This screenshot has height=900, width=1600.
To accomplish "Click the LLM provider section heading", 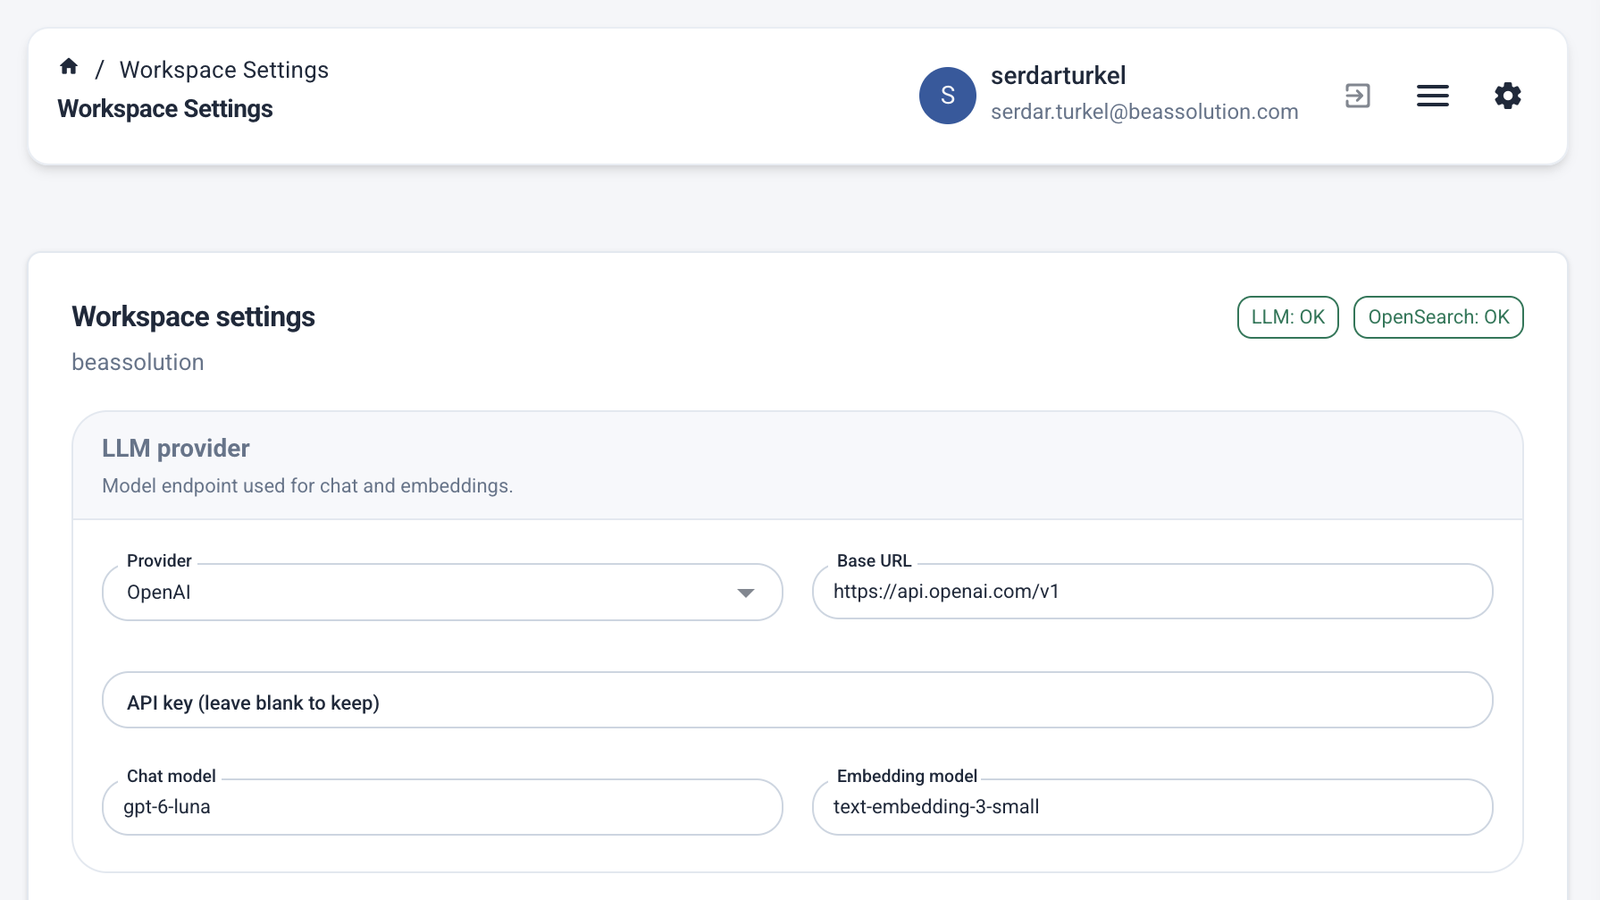I will [176, 448].
